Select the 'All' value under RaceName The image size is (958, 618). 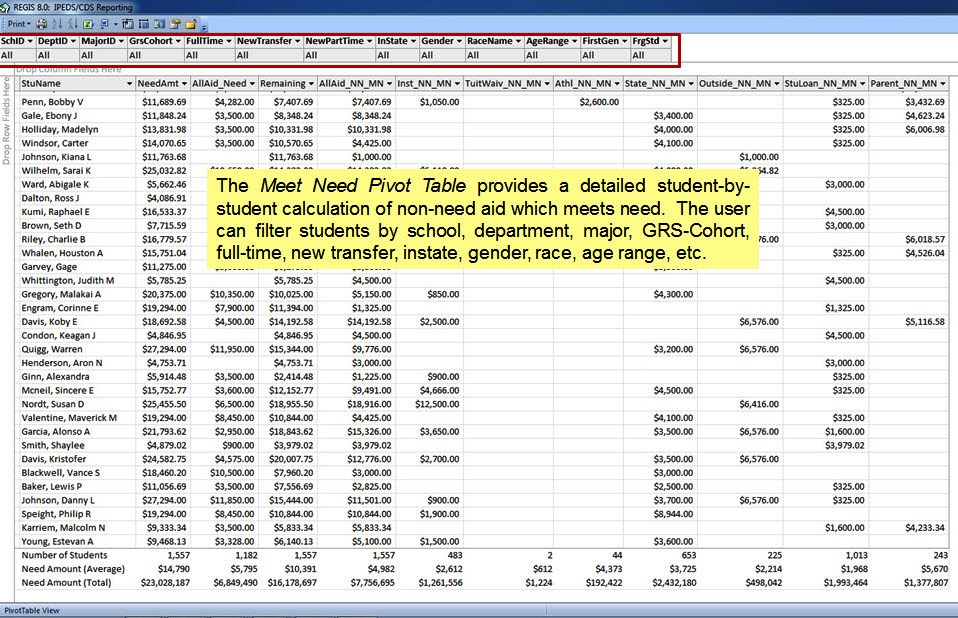pyautogui.click(x=473, y=55)
